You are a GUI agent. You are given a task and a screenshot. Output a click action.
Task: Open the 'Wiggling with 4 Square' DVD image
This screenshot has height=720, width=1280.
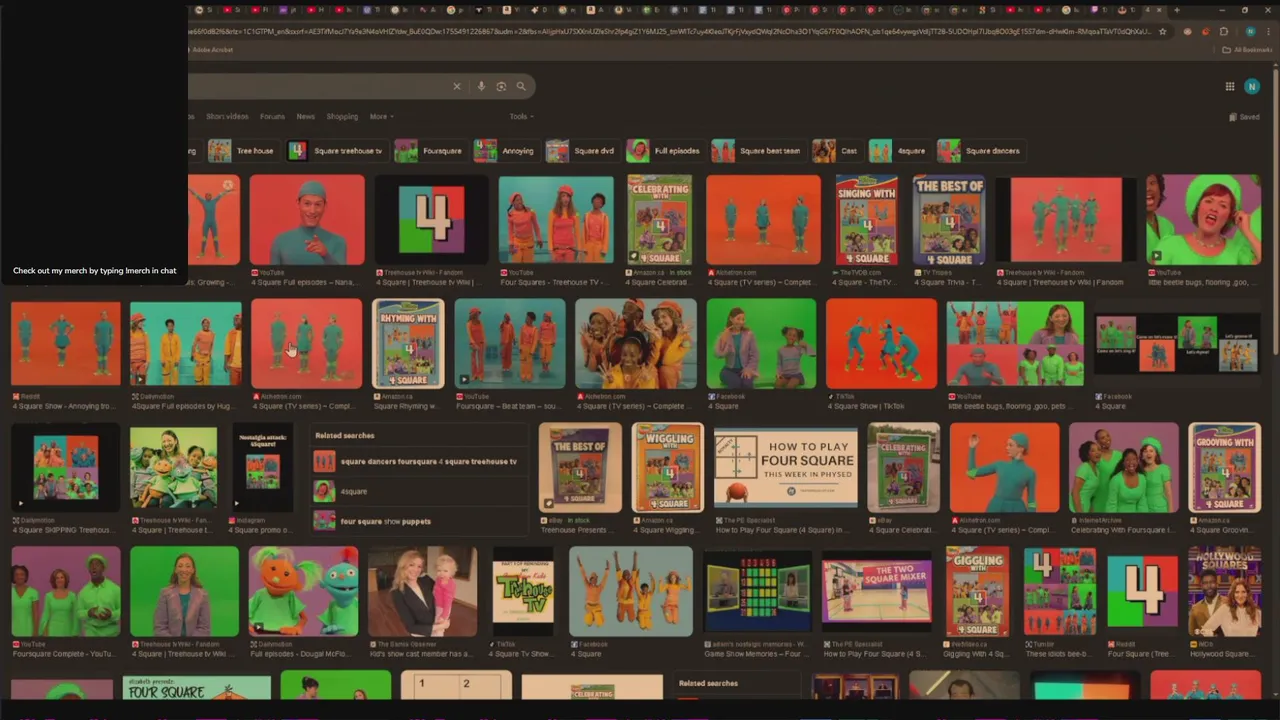pos(666,467)
